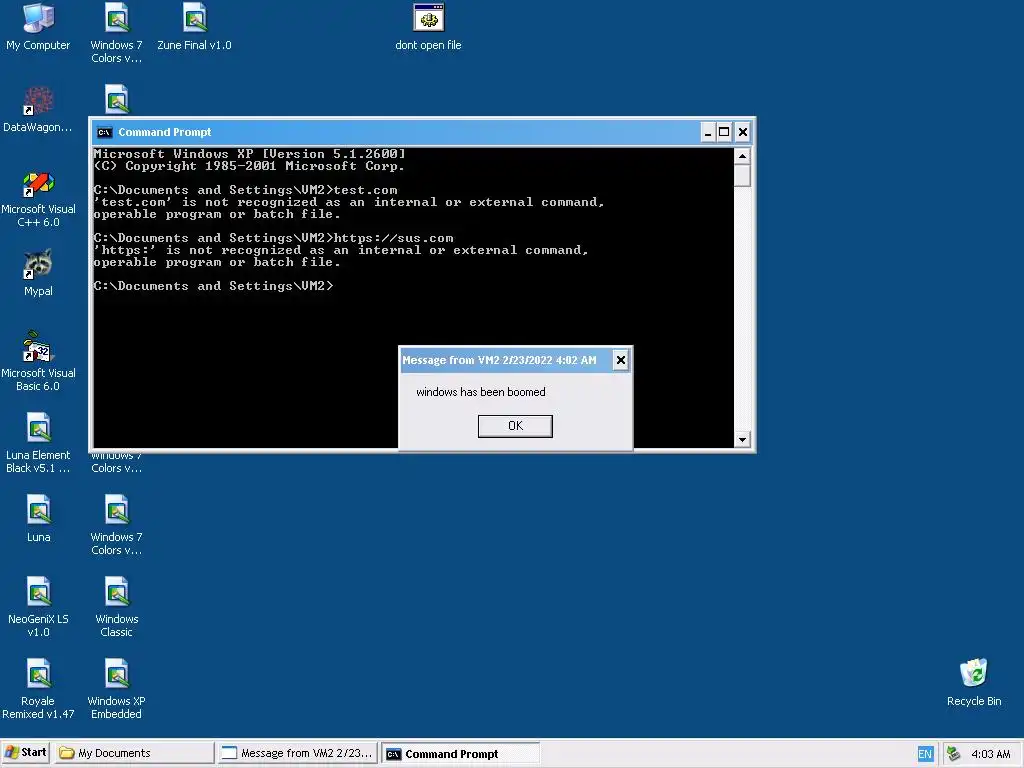Switch to 'Message from VM2' taskbar button
This screenshot has width=1024, height=768.
coord(298,753)
